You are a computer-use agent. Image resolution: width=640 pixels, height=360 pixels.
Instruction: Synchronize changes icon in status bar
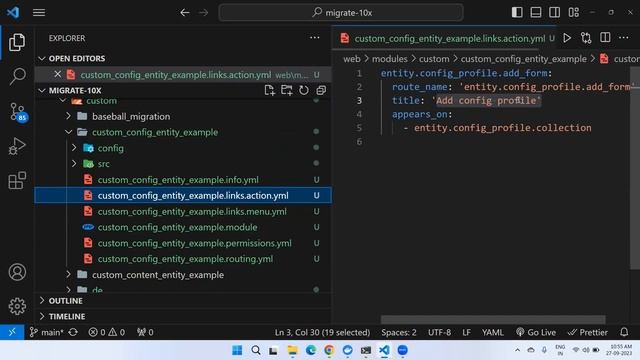click(73, 332)
